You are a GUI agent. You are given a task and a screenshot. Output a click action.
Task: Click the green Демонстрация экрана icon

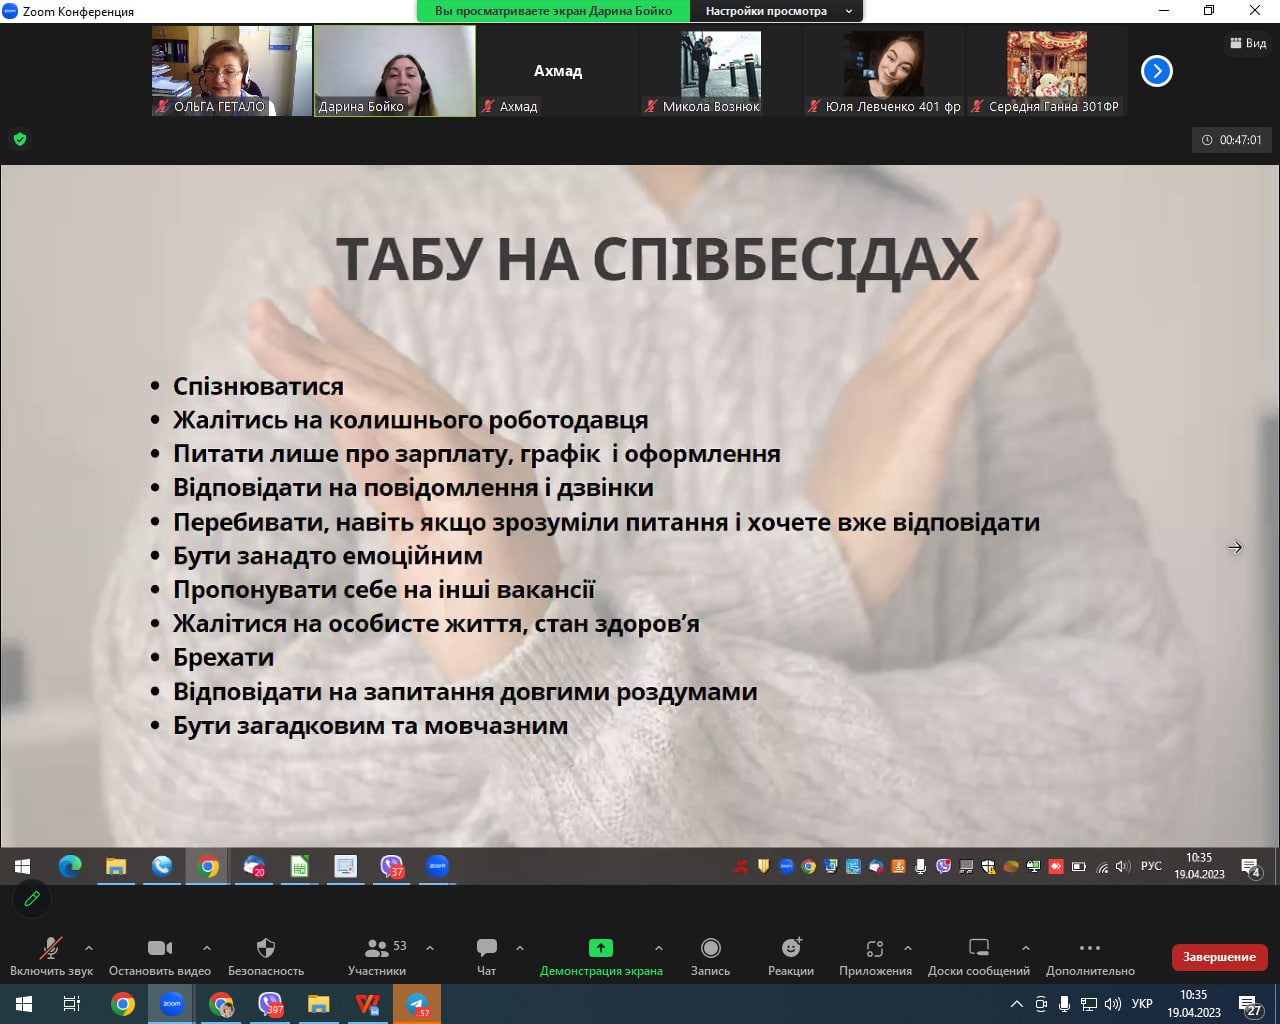[601, 948]
